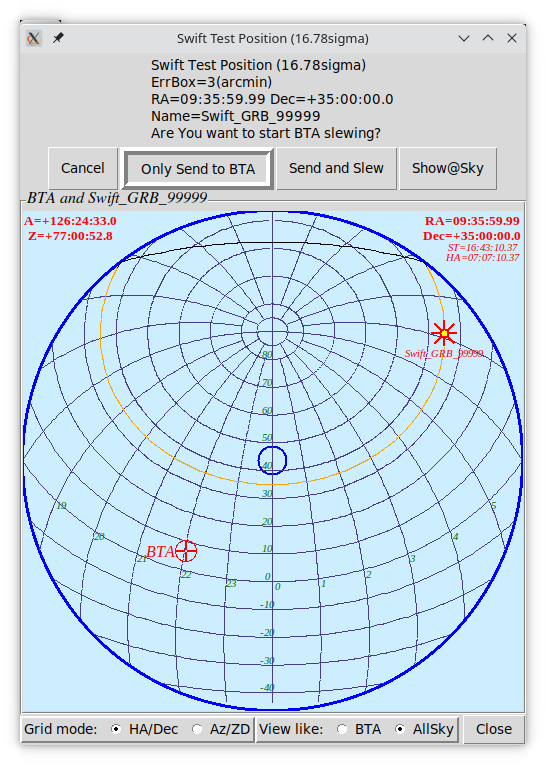Screen dimensions: 546x765
Task: Close the dialog with titlebar X
Action: [x=512, y=38]
